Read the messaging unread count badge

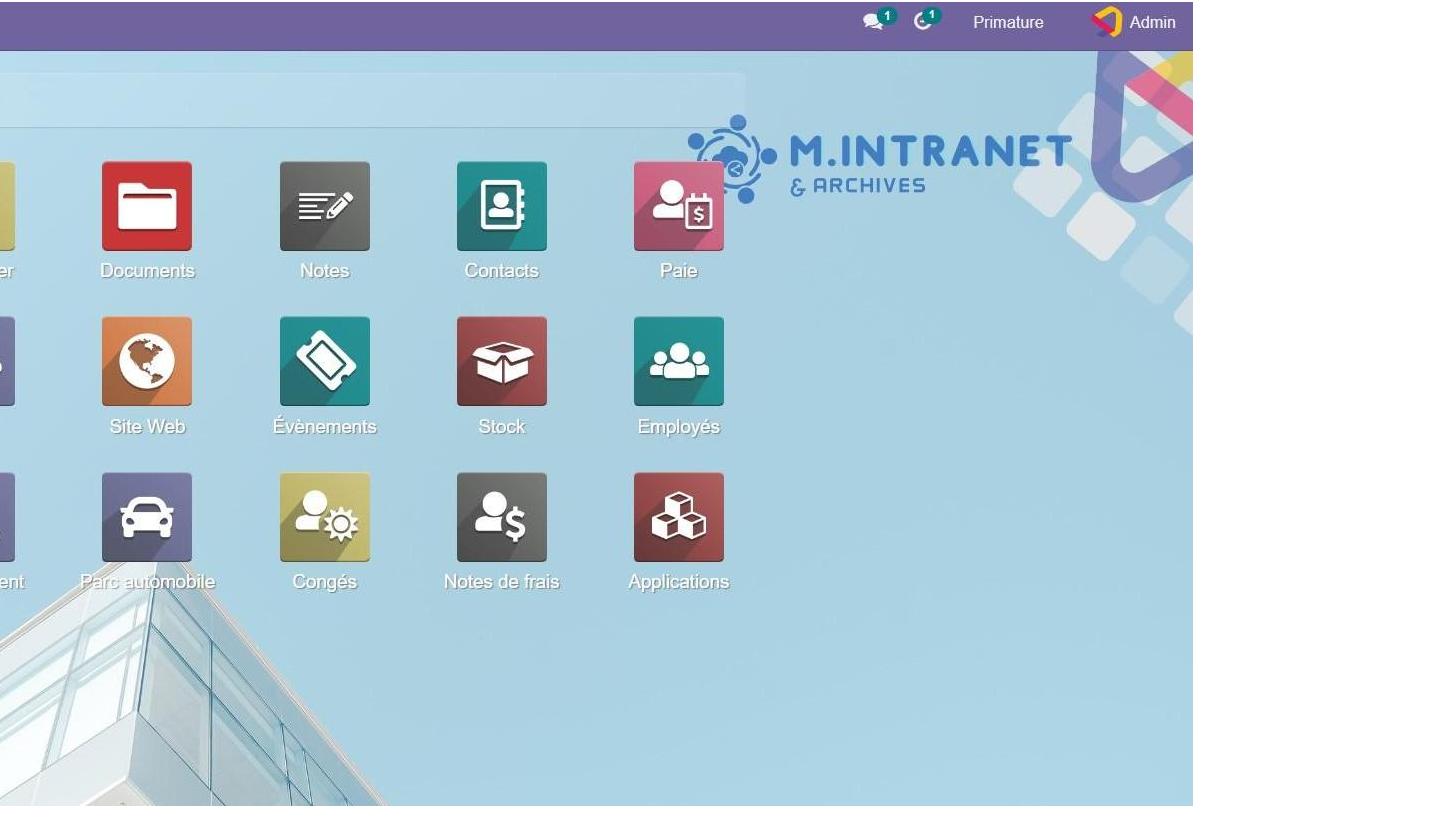(x=886, y=15)
